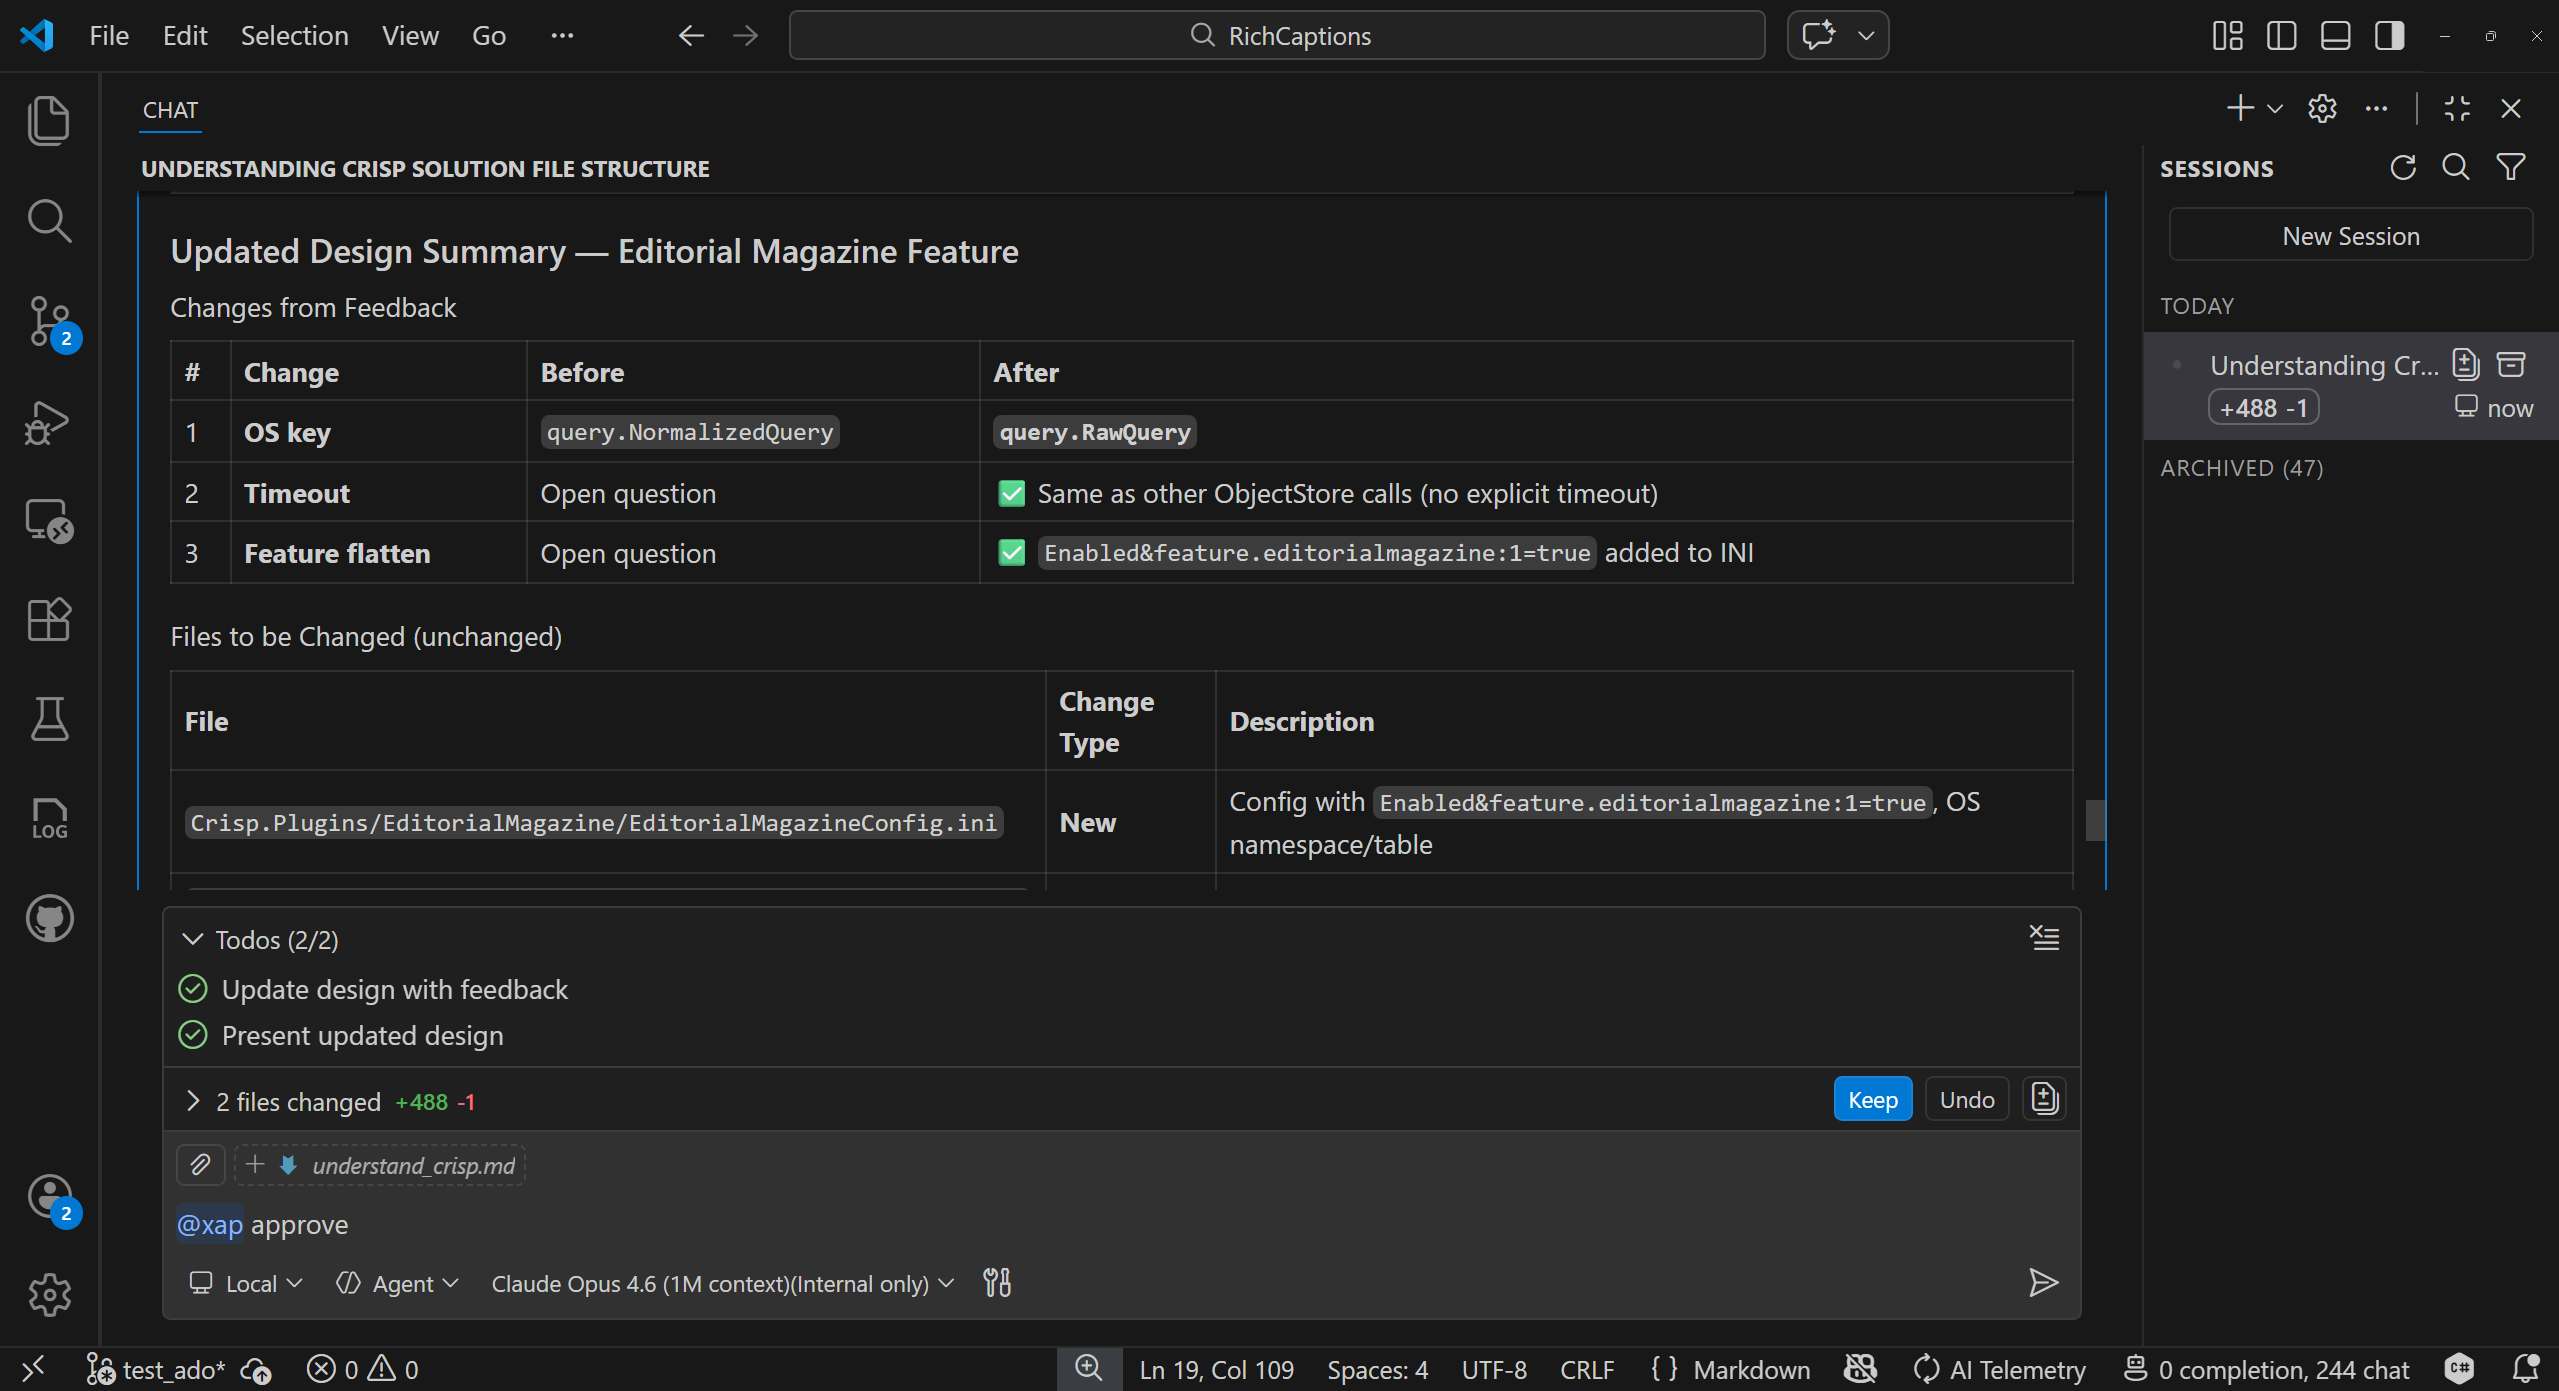Open Configure Tools in chat input

coord(997,1283)
